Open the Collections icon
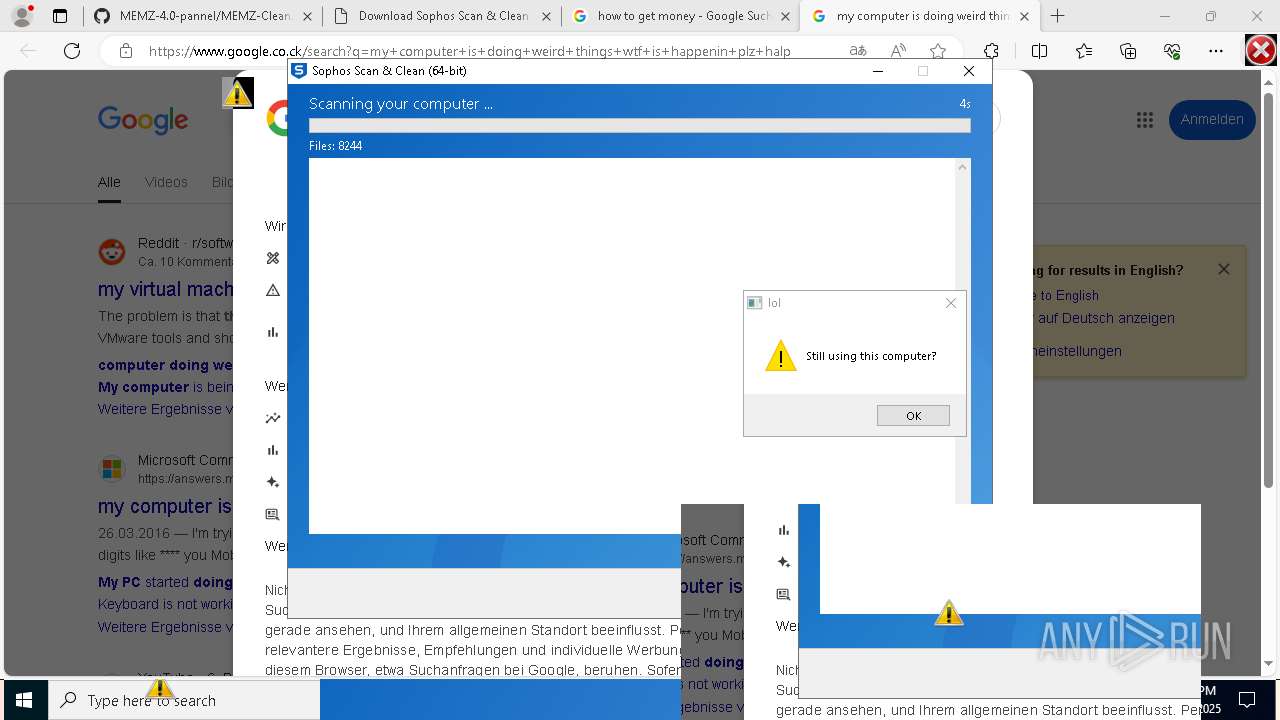This screenshot has width=1280, height=720. [1128, 51]
